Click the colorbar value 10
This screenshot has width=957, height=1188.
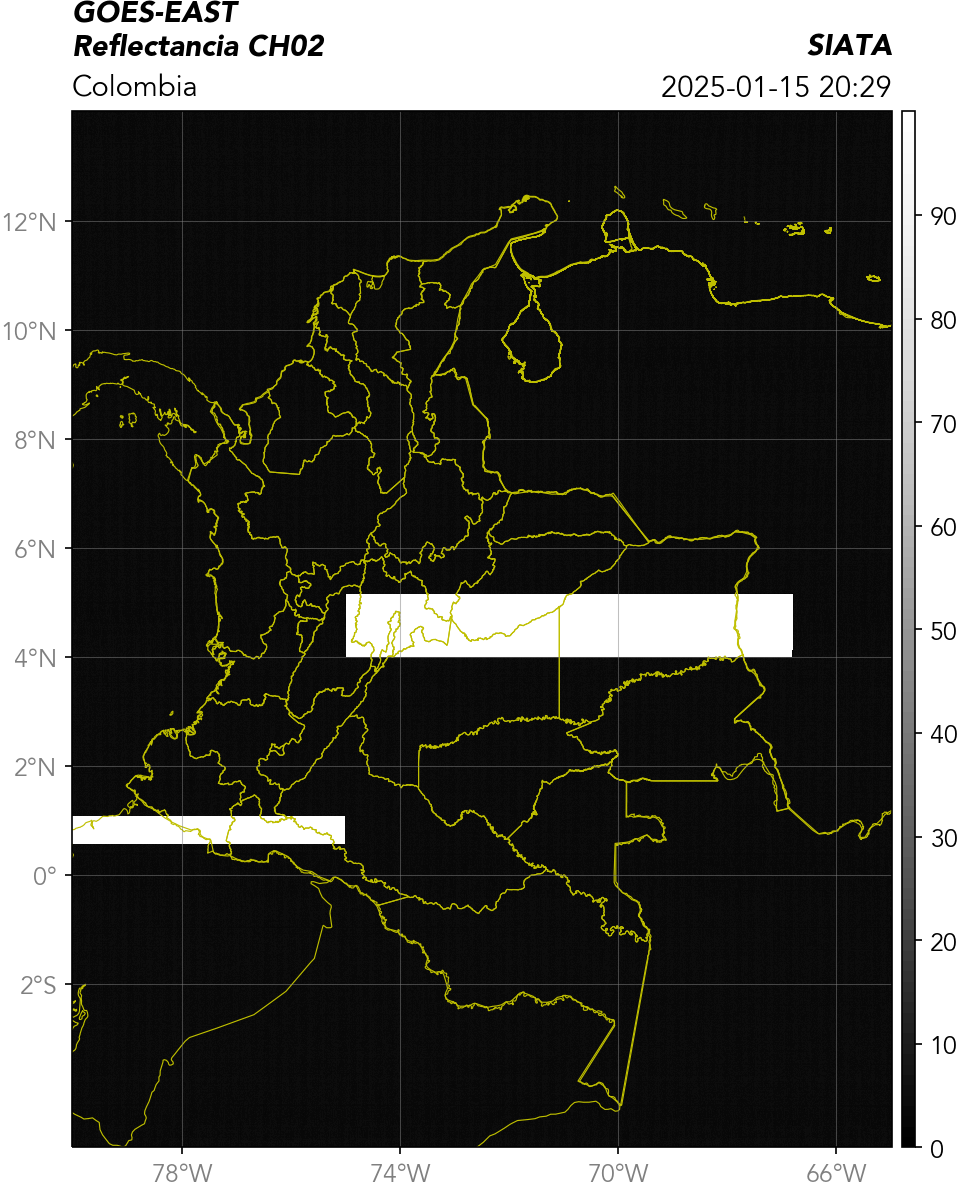[943, 1046]
